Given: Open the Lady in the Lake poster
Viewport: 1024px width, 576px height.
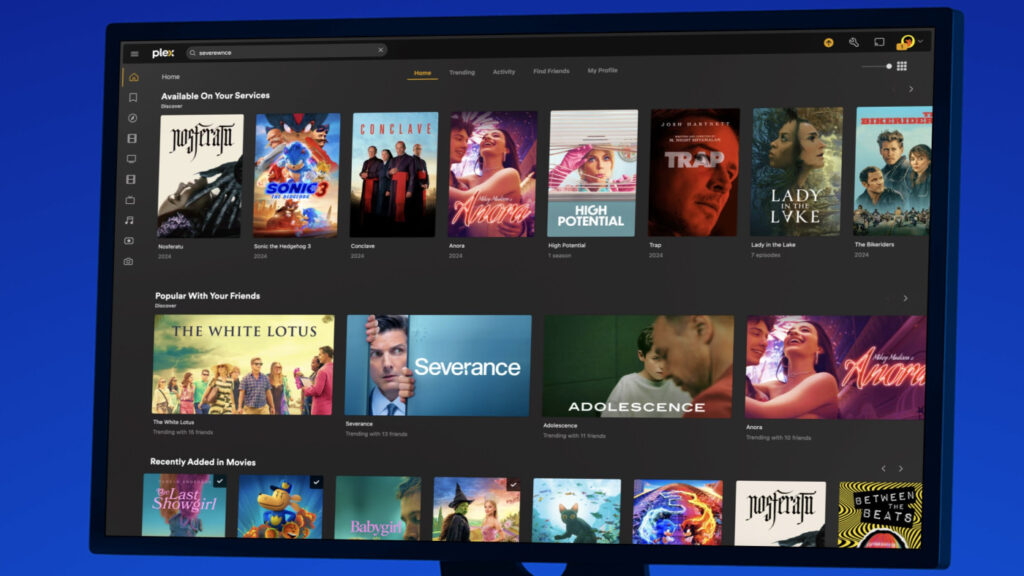Looking at the screenshot, I should tap(796, 172).
